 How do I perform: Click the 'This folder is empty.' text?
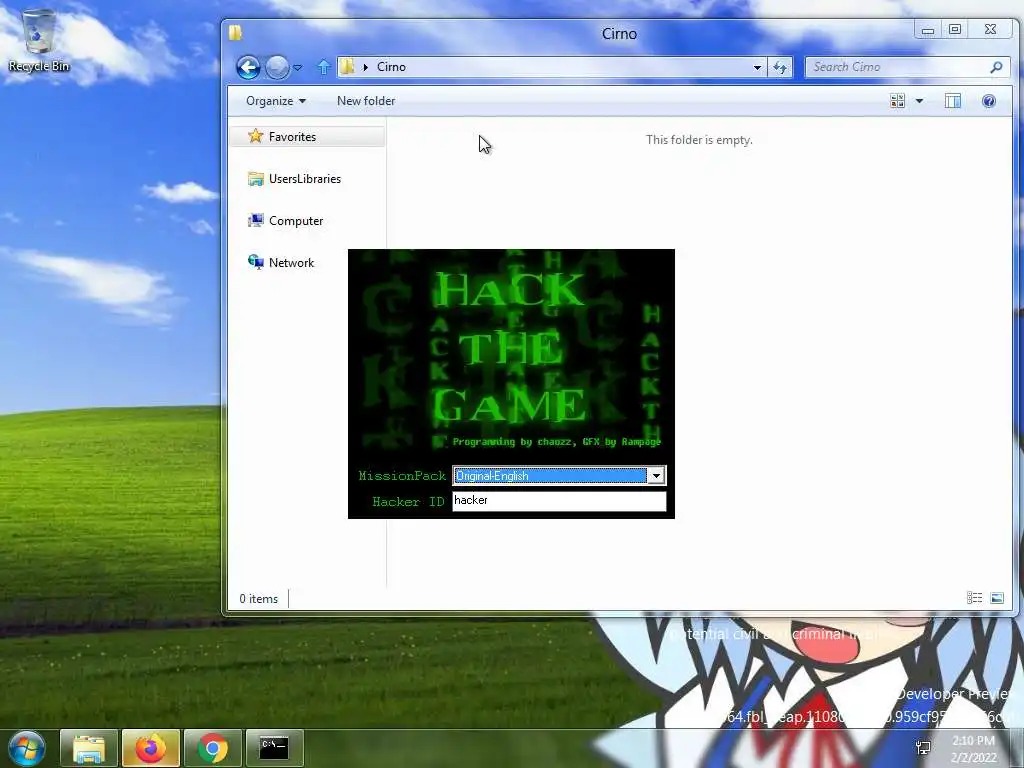(x=699, y=140)
